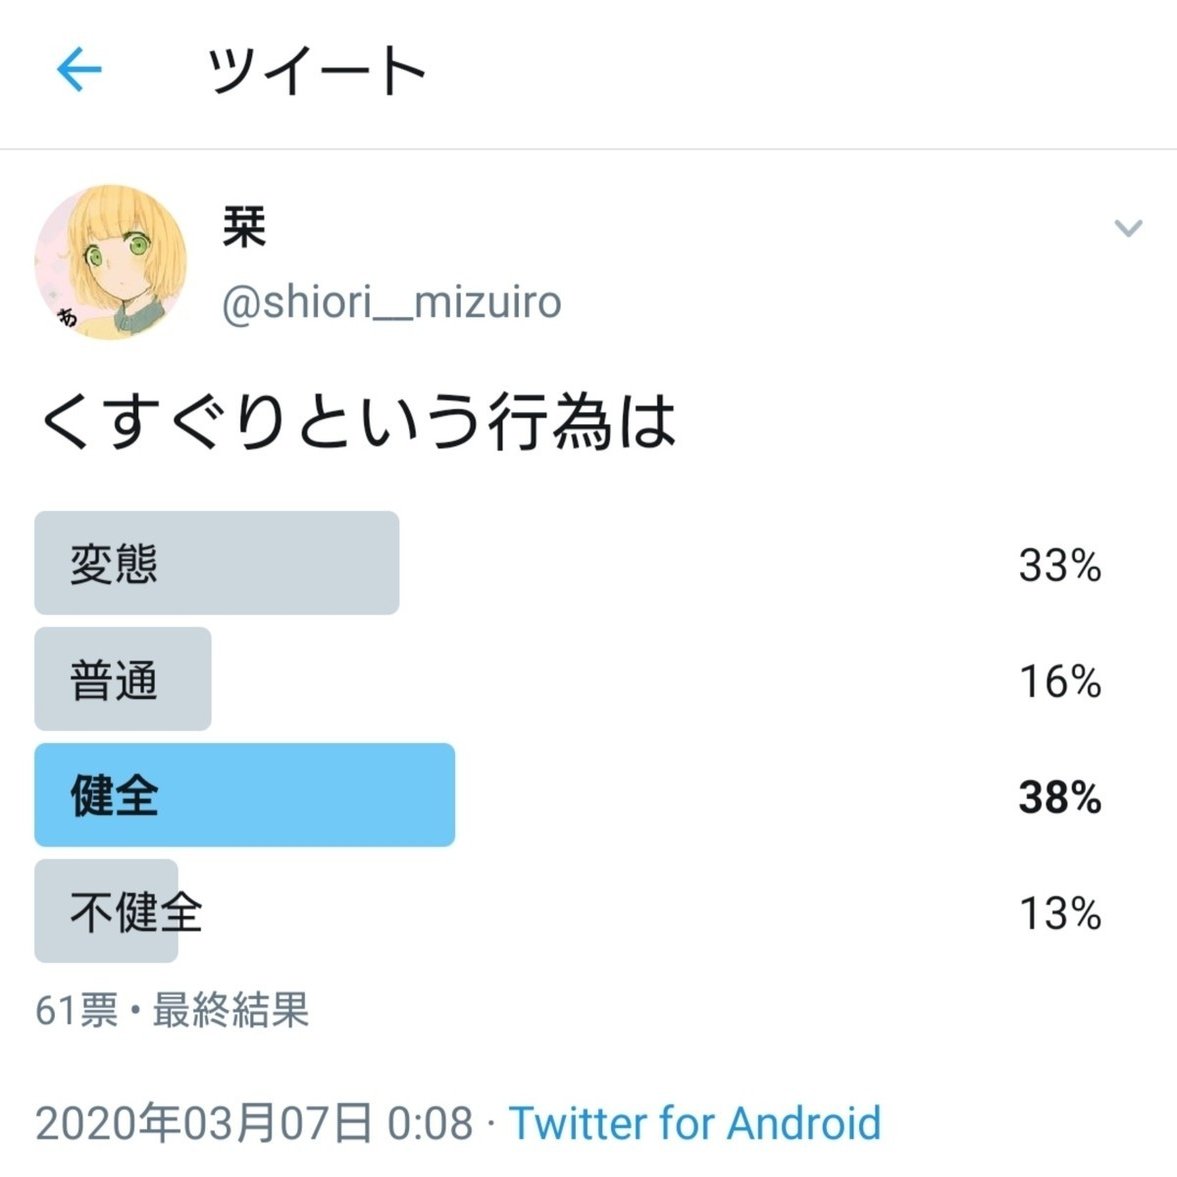Open the tweet options chevron

tap(1128, 228)
